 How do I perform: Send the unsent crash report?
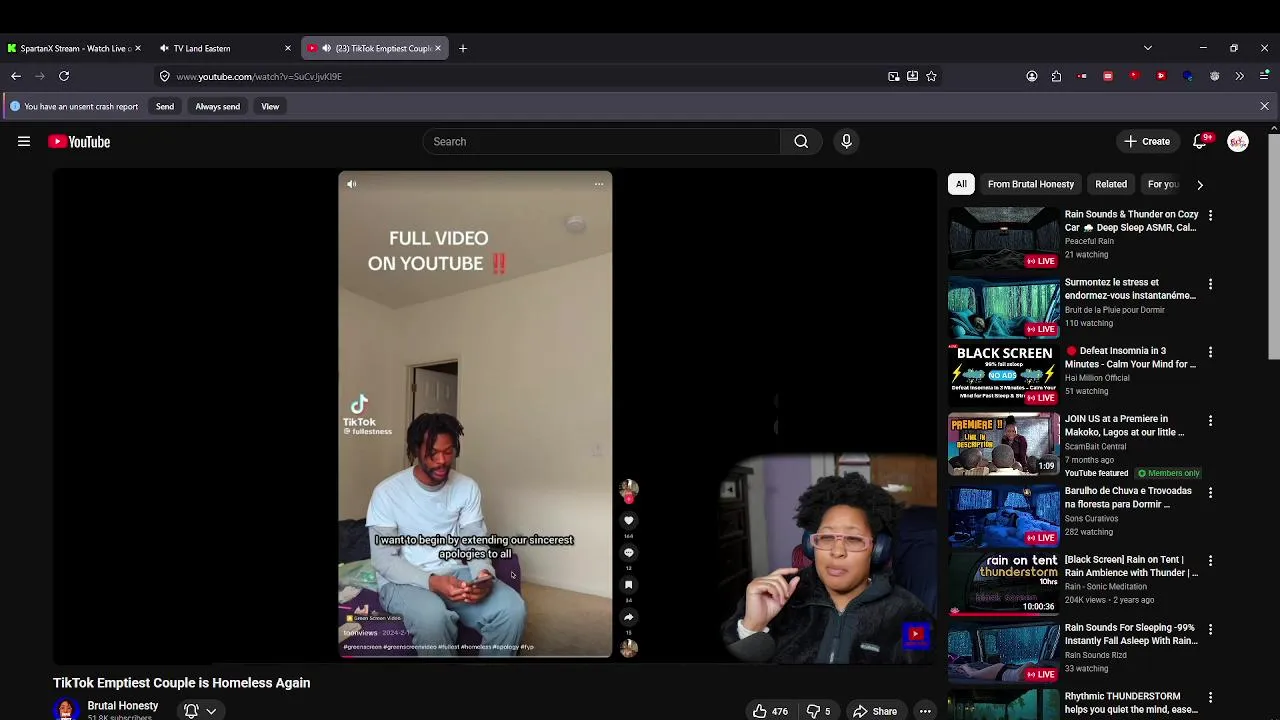click(165, 106)
